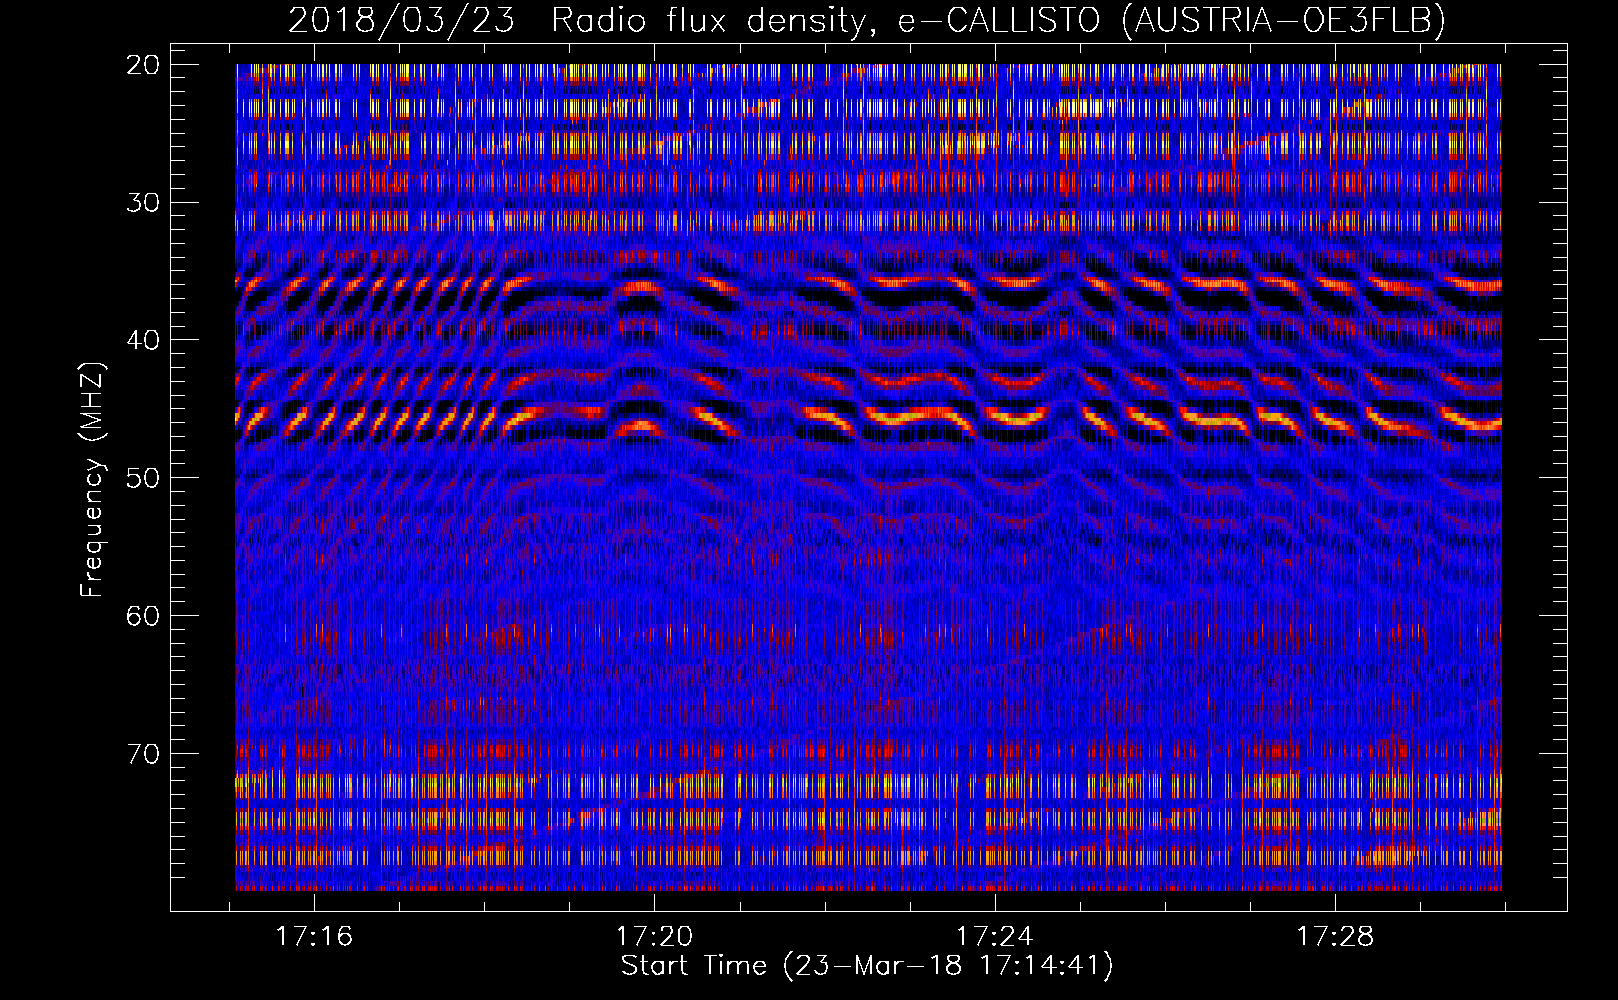Click the Start Time axis label
Screen dimensions: 1618x1000
point(866,966)
